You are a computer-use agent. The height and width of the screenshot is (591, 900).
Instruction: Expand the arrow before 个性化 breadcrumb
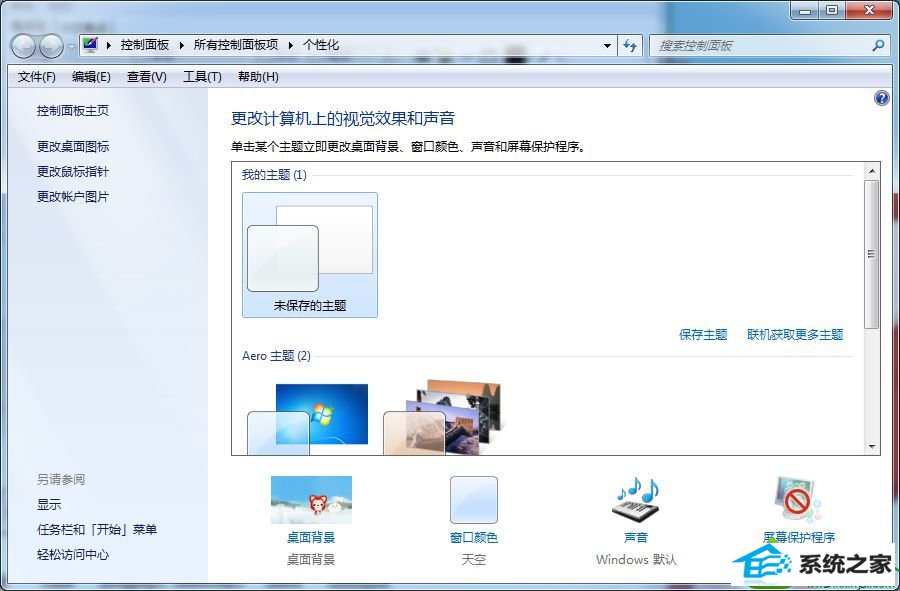(x=290, y=45)
